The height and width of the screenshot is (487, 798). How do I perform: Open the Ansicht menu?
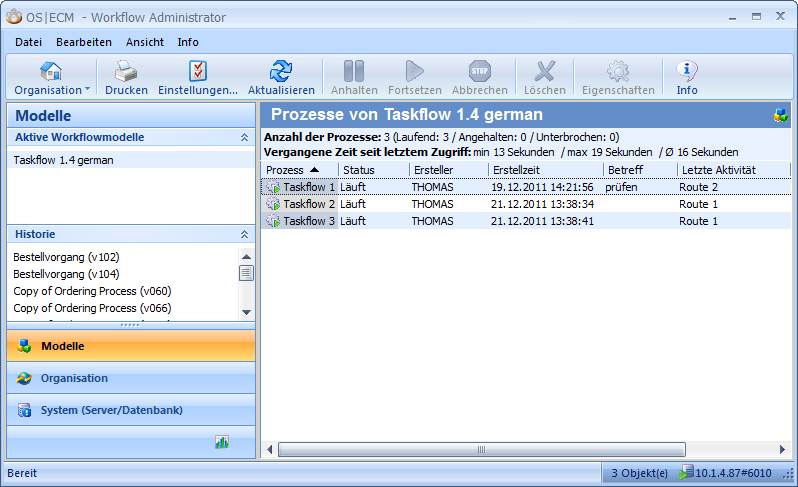click(145, 42)
